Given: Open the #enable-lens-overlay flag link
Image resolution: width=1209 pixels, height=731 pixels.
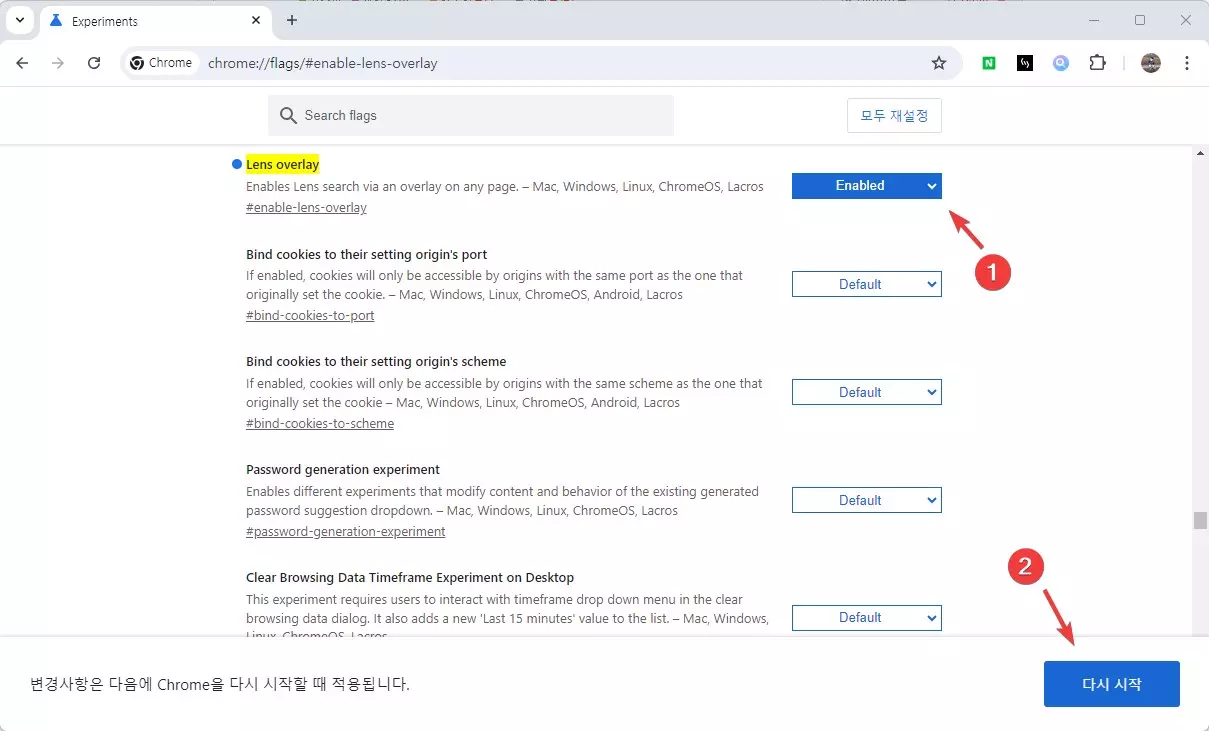Looking at the screenshot, I should [x=306, y=207].
